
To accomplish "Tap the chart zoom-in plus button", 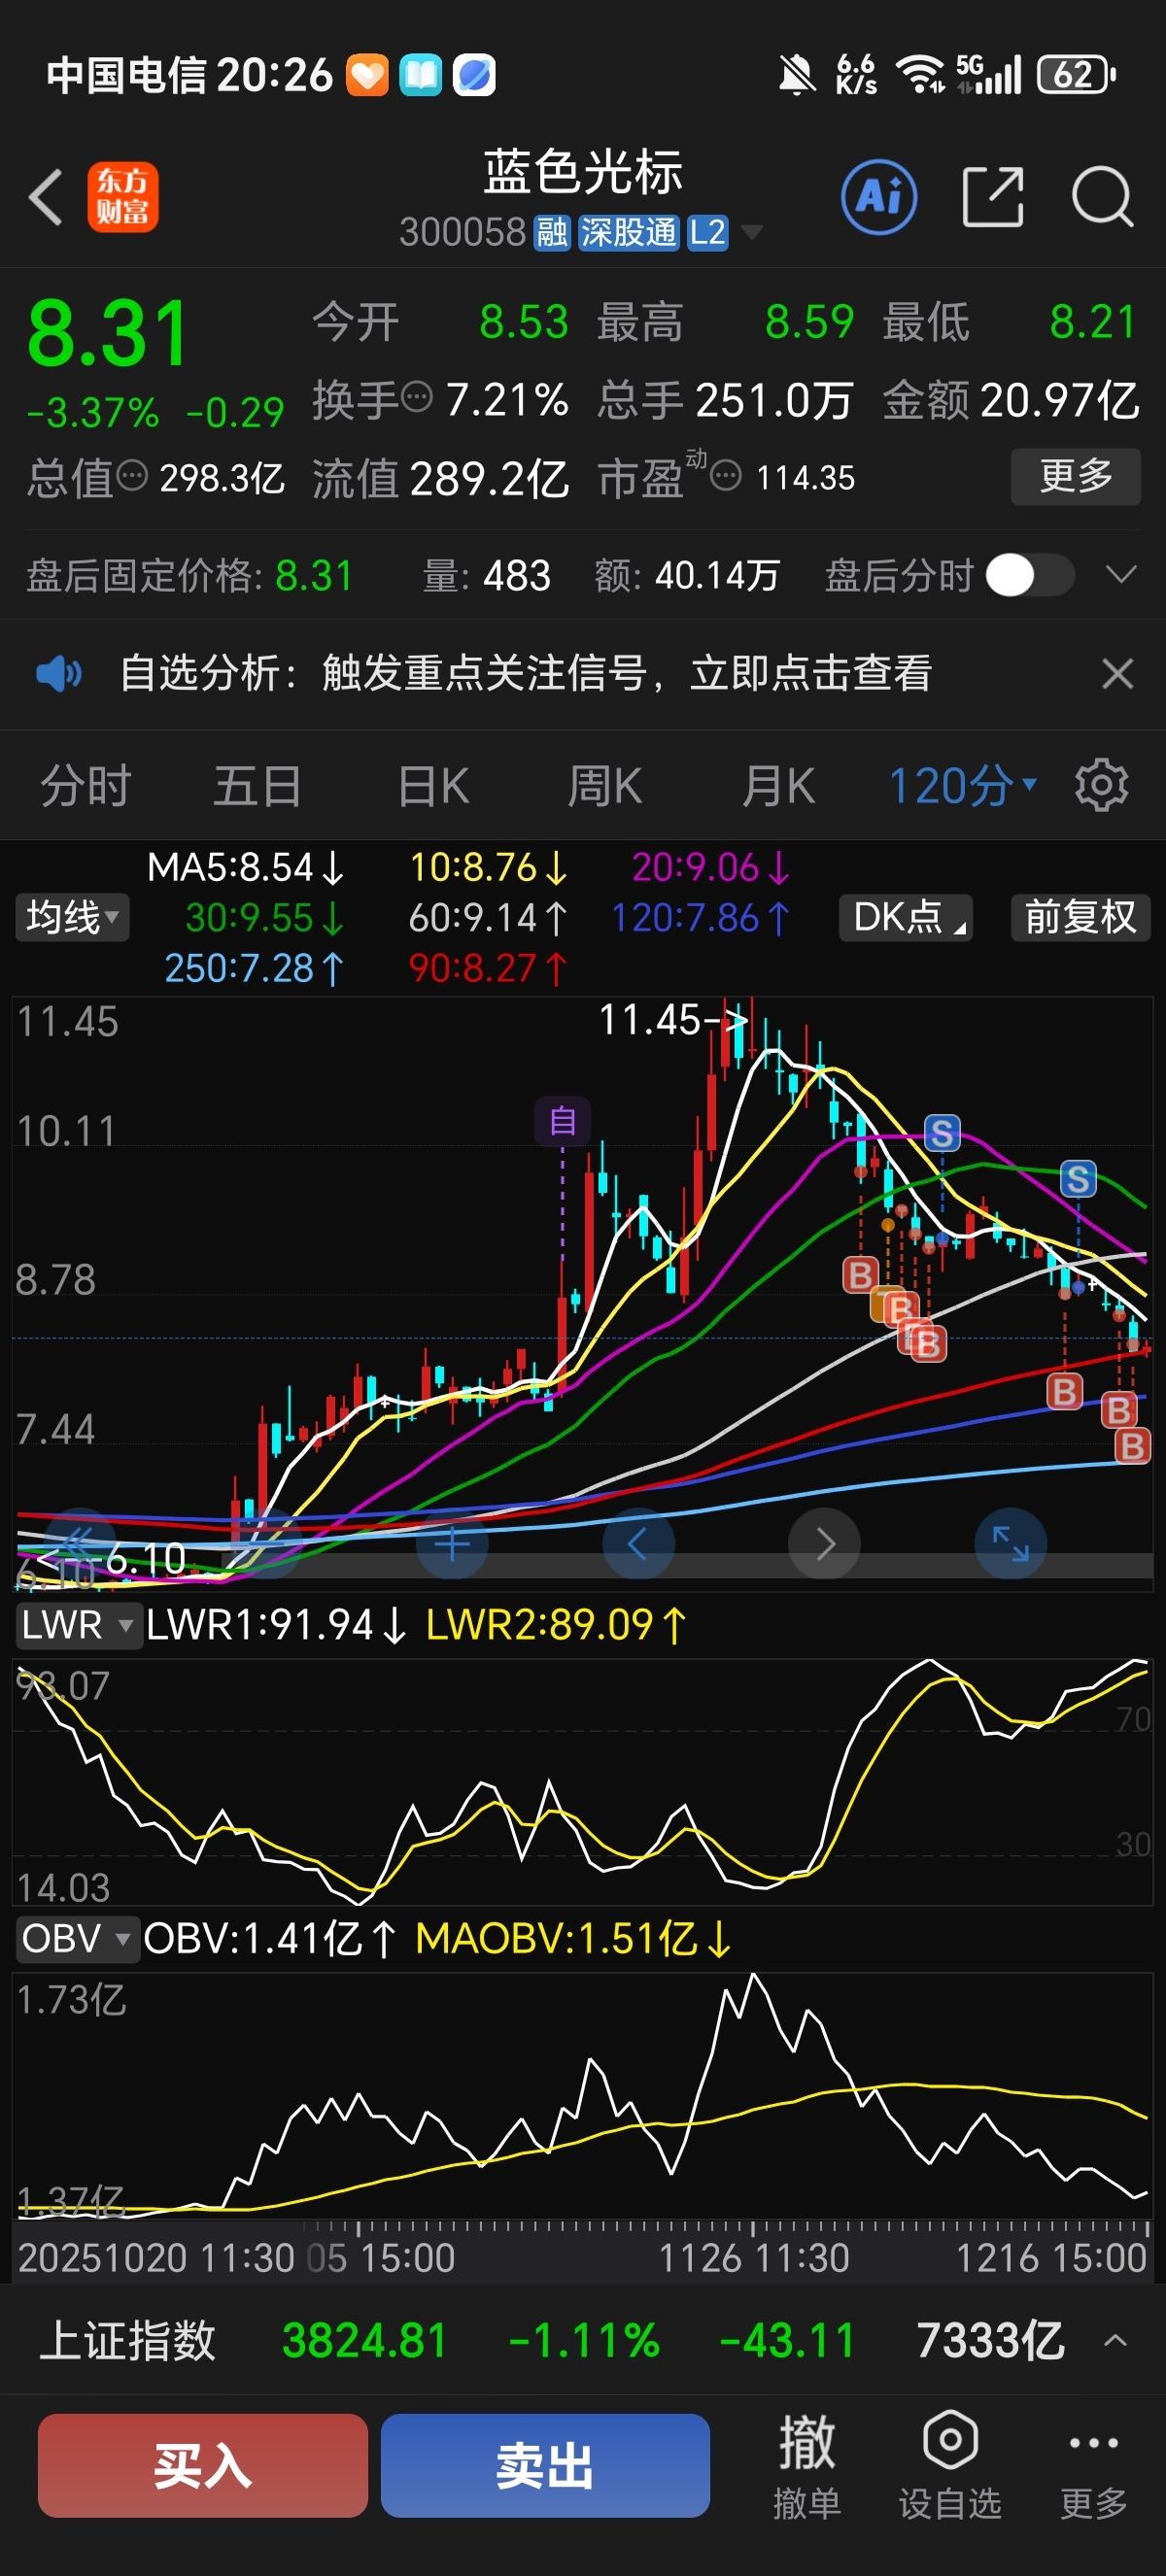I will pyautogui.click(x=452, y=1544).
